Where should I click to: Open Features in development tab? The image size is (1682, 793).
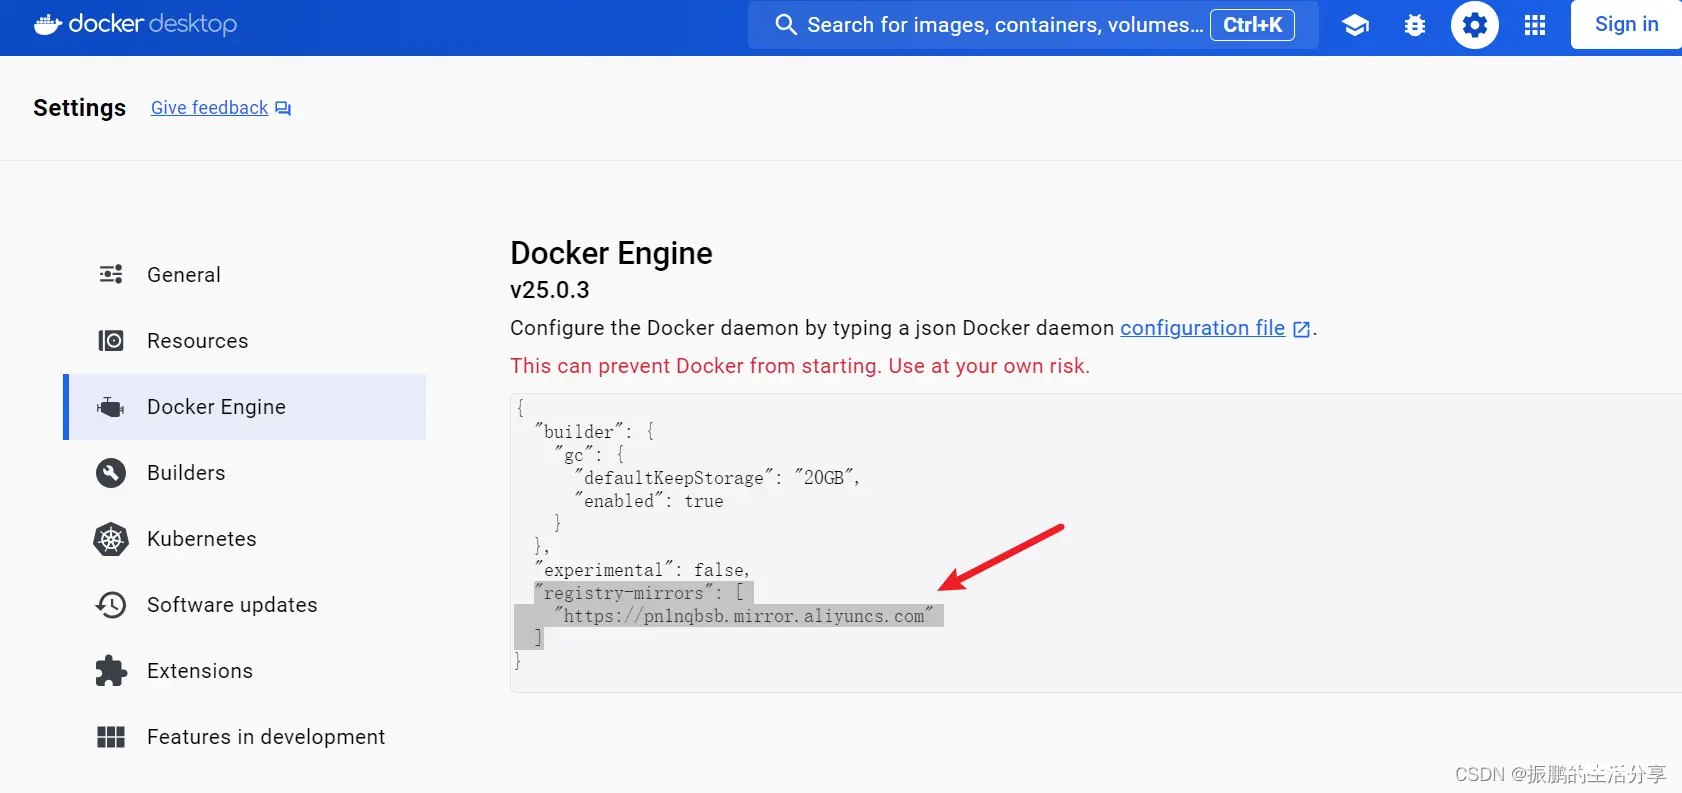(245, 737)
